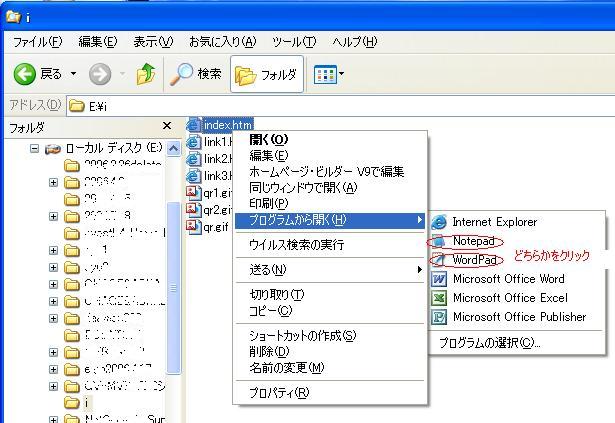Open the ファイル(F) menu
615x423 pixels.
pyautogui.click(x=38, y=42)
